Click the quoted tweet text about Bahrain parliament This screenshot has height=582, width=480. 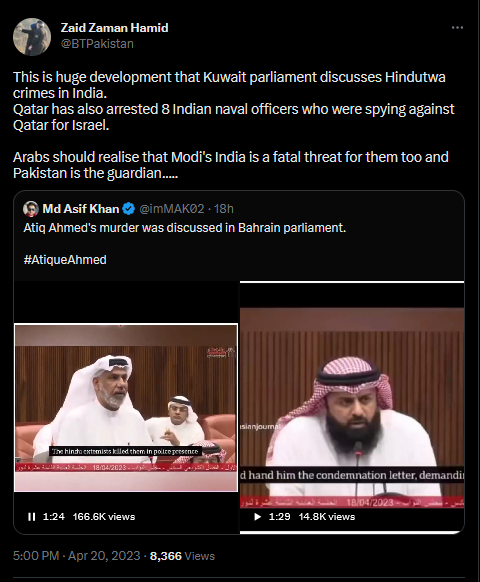click(185, 228)
